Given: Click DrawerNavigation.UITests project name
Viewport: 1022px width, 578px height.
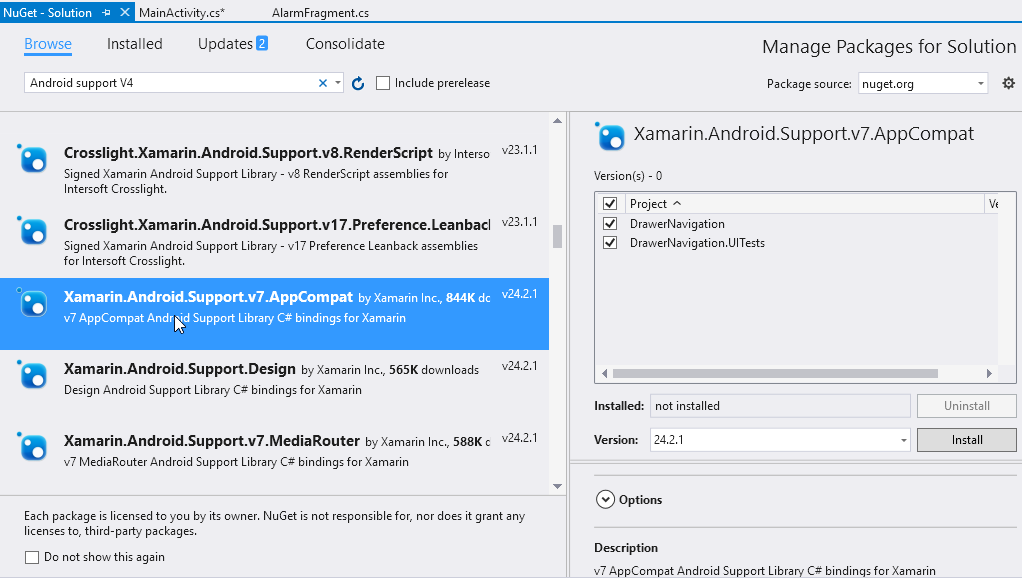Looking at the screenshot, I should coord(697,243).
